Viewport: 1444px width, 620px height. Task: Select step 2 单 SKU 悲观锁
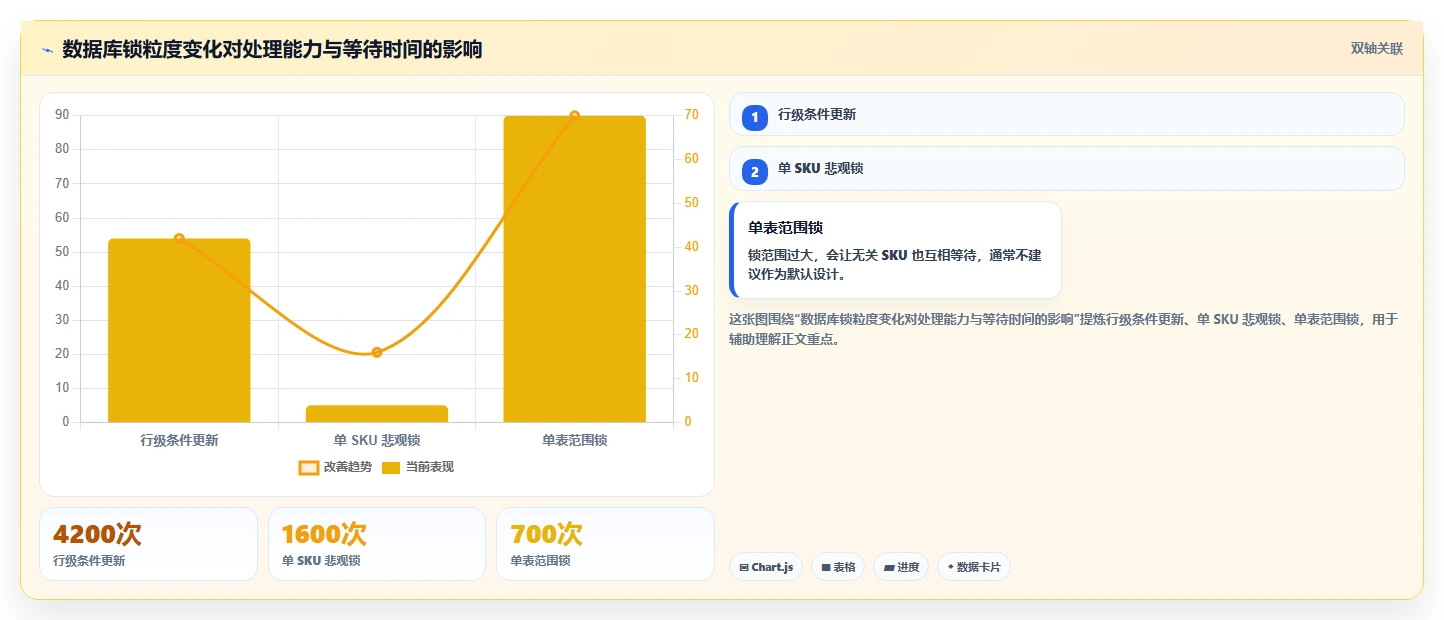tap(1067, 168)
